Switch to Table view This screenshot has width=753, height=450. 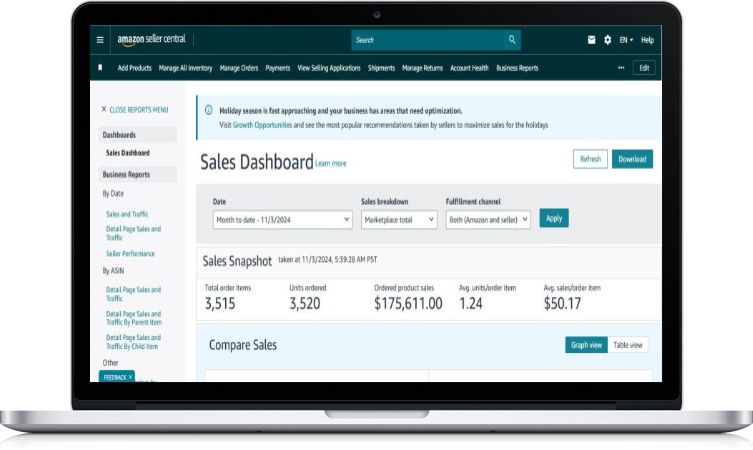click(628, 345)
